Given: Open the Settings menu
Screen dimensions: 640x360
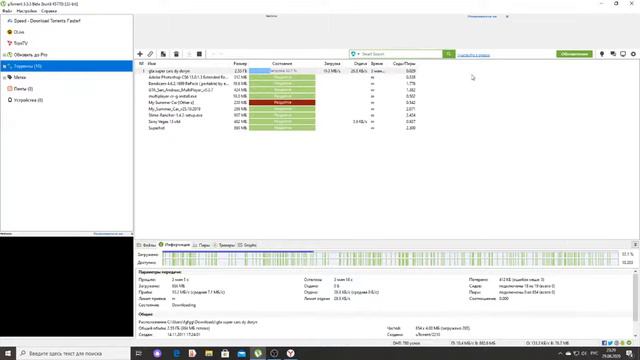Looking at the screenshot, I should tap(27, 11).
